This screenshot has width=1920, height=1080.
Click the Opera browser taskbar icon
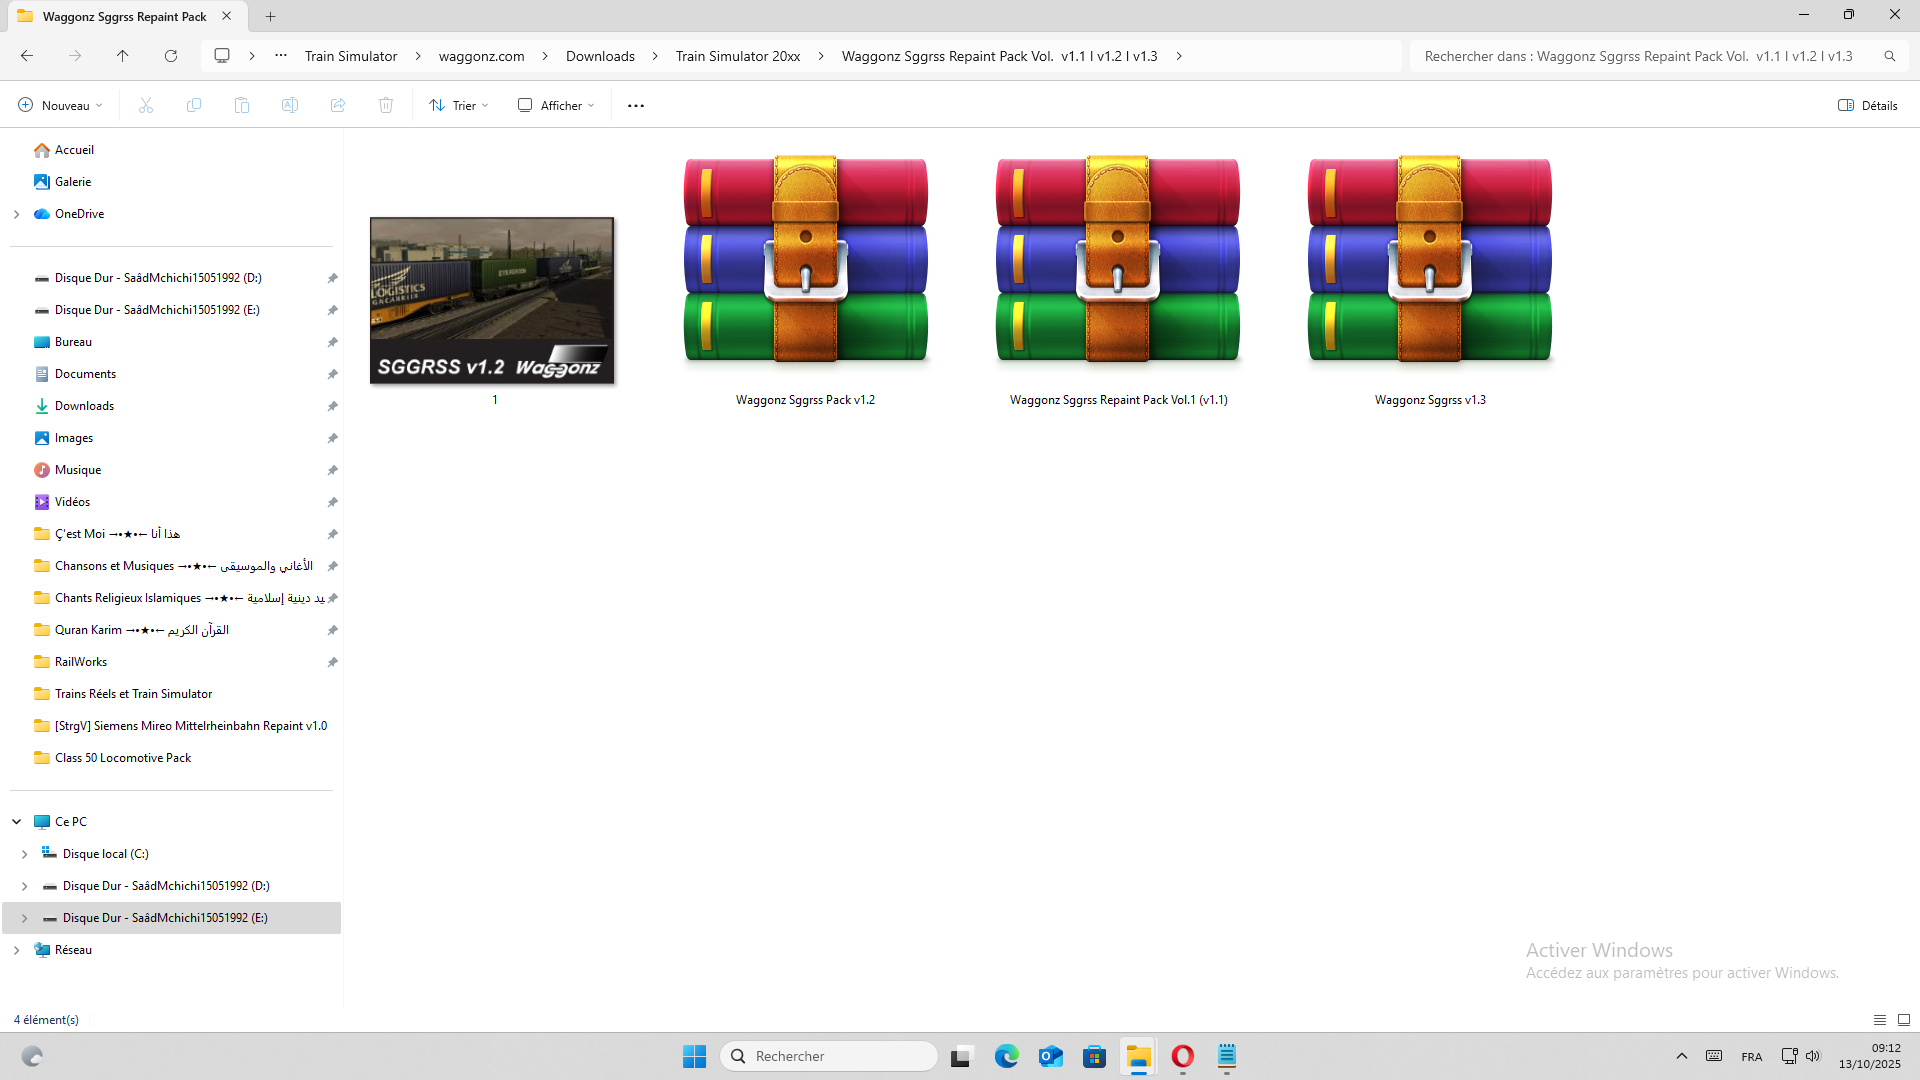point(1182,1056)
